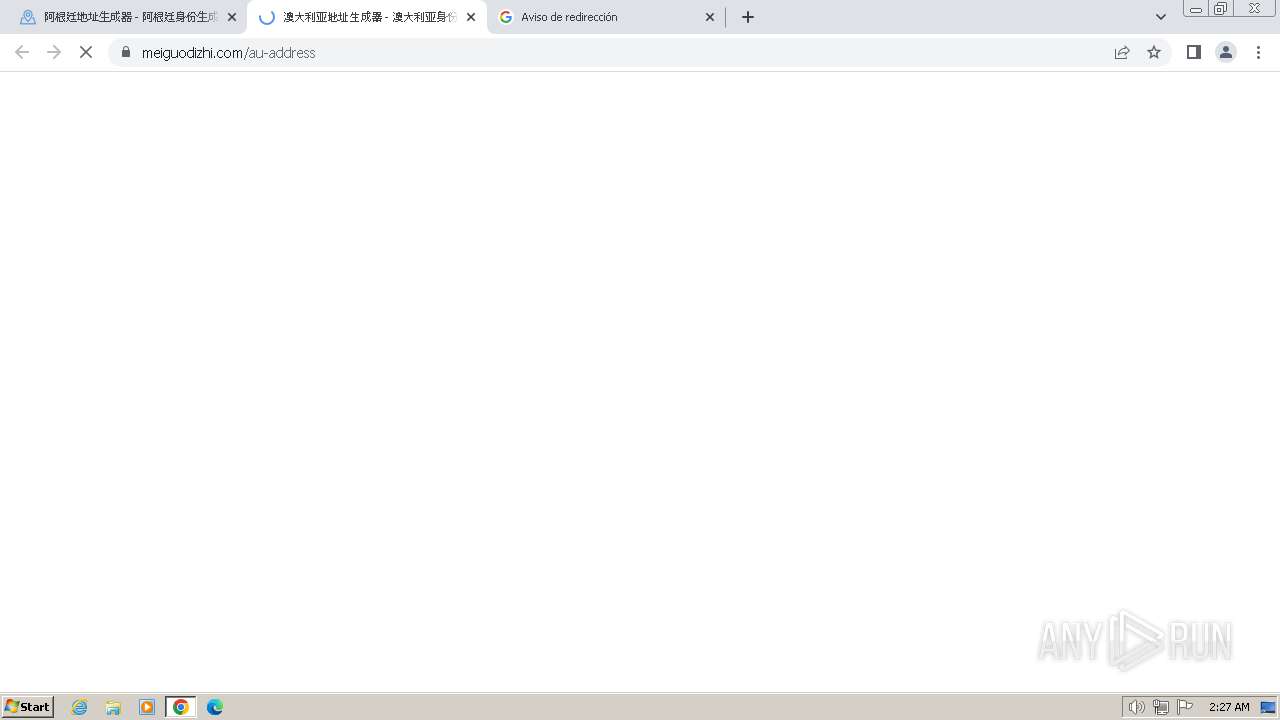Open the volume tray icon

tap(1136, 707)
